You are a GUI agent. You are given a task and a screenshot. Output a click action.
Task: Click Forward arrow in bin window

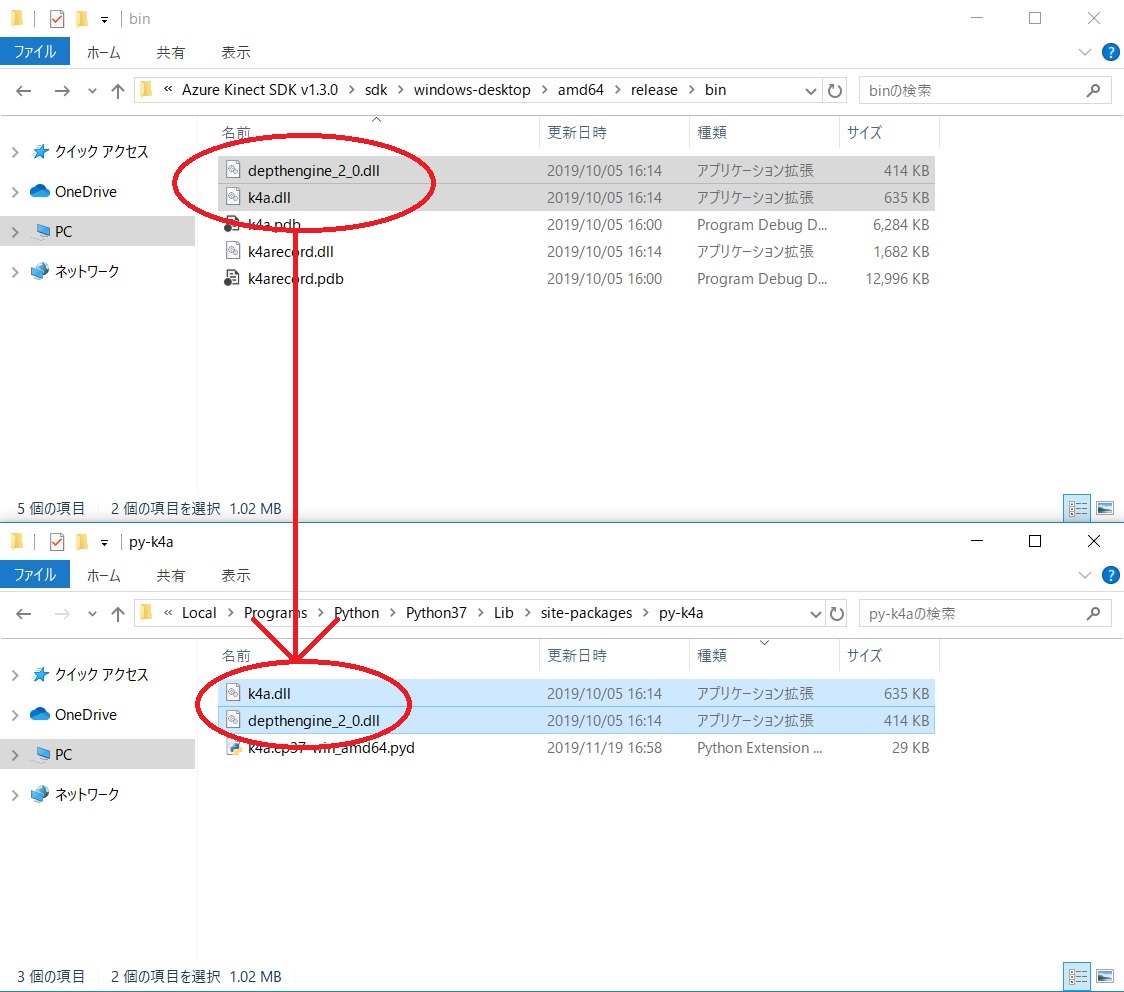62,91
